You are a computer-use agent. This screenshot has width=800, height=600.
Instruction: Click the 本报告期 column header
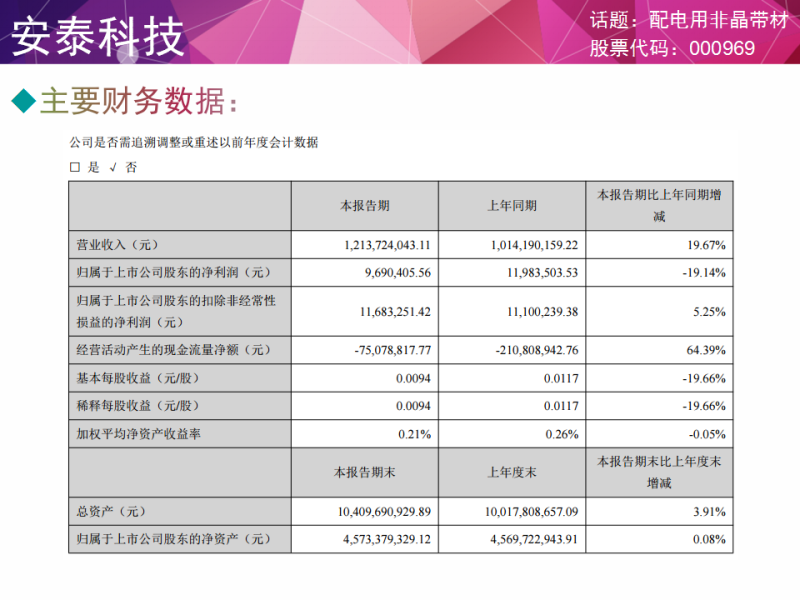(365, 206)
